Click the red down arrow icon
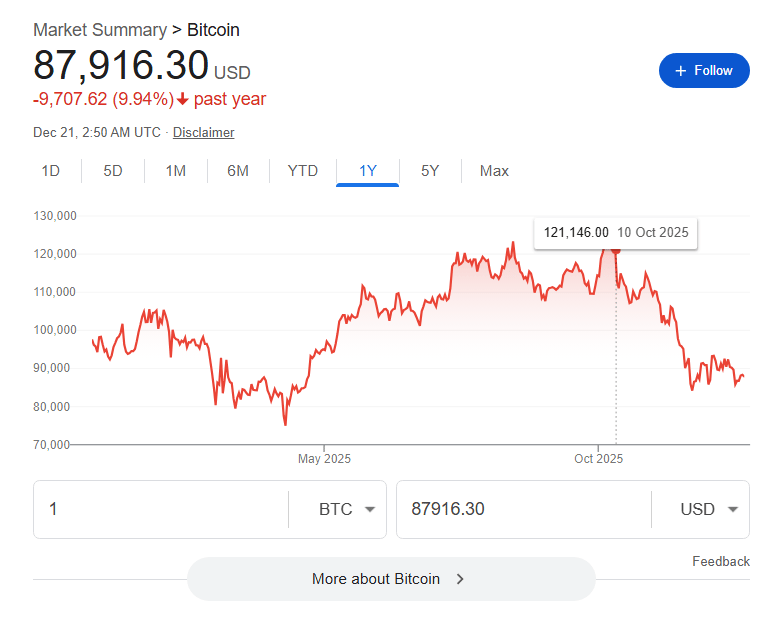The height and width of the screenshot is (630, 779). [x=183, y=99]
